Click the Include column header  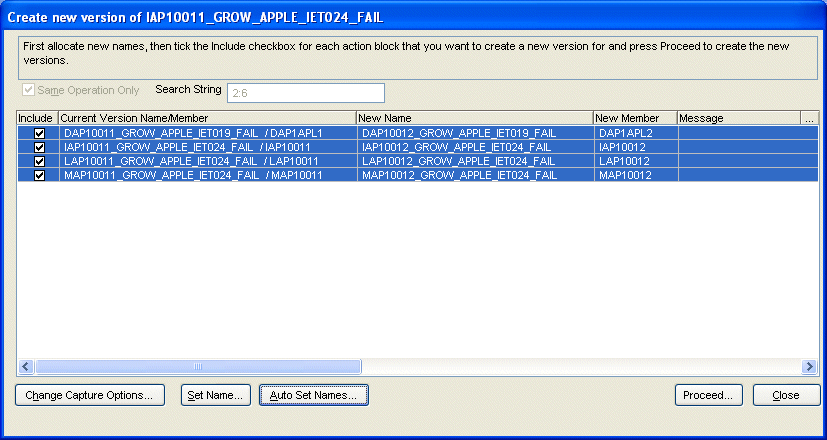click(x=38, y=118)
